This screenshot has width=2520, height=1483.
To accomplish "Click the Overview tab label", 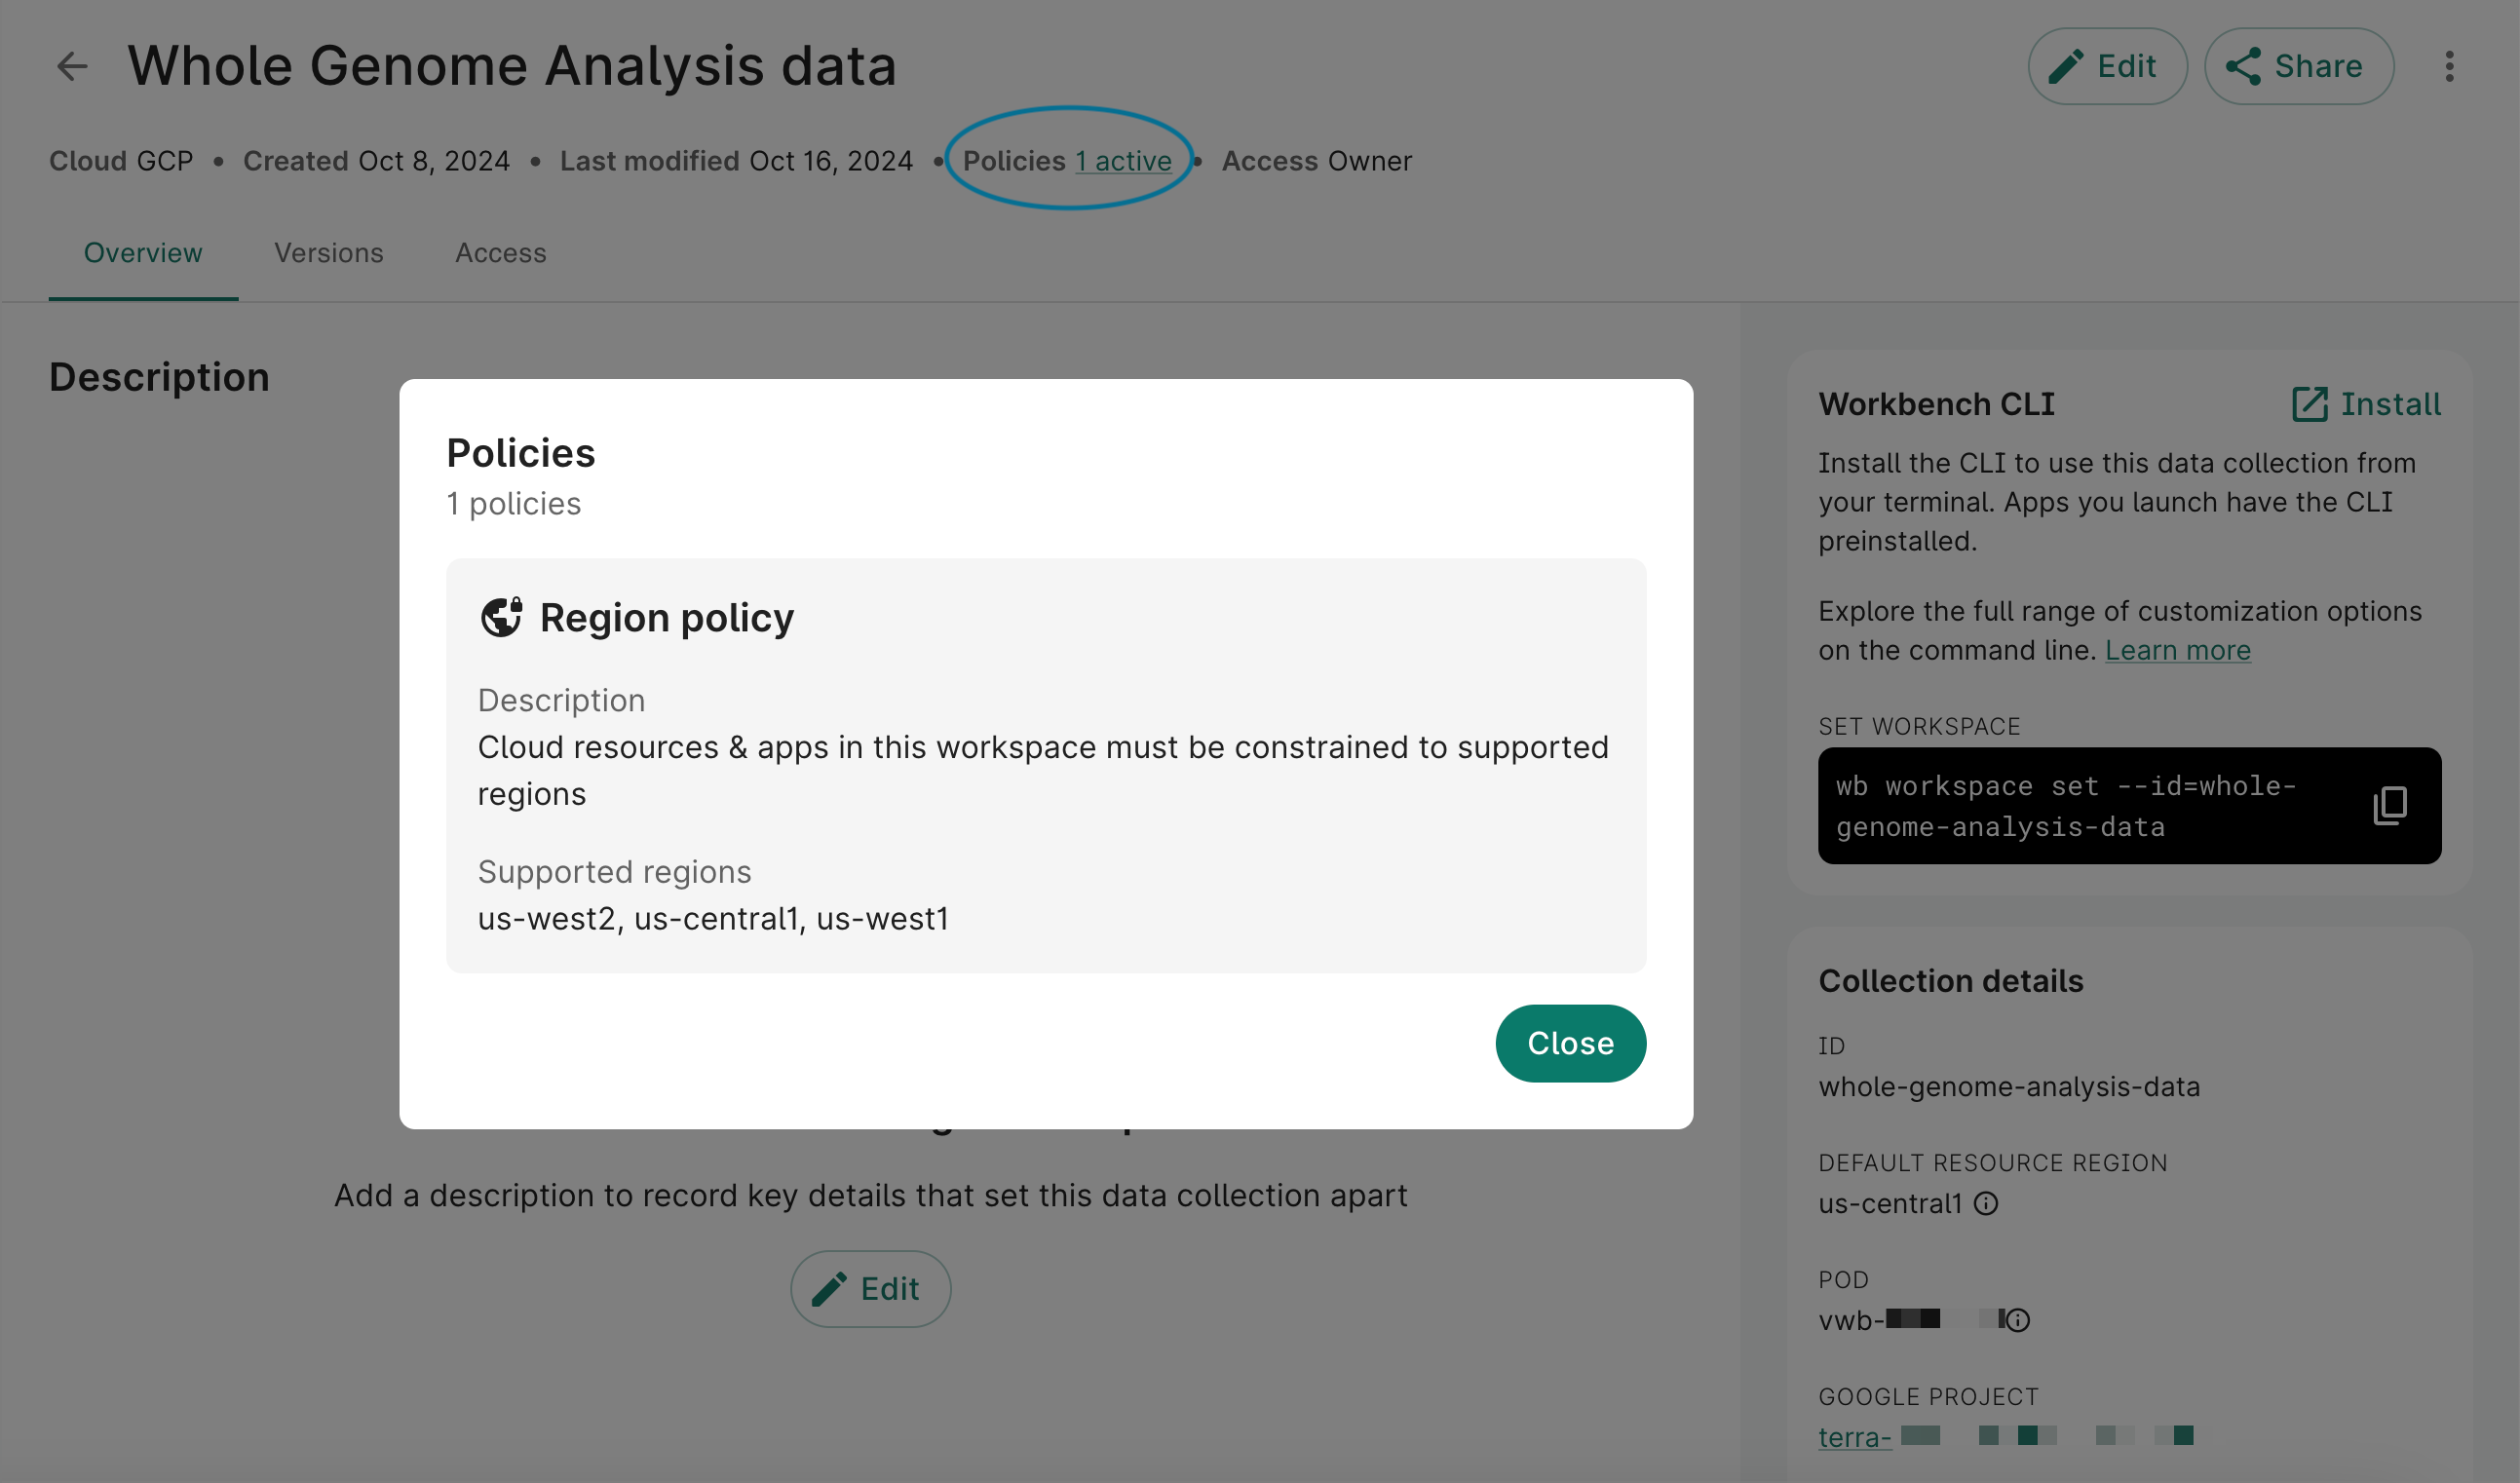I will [x=143, y=248].
